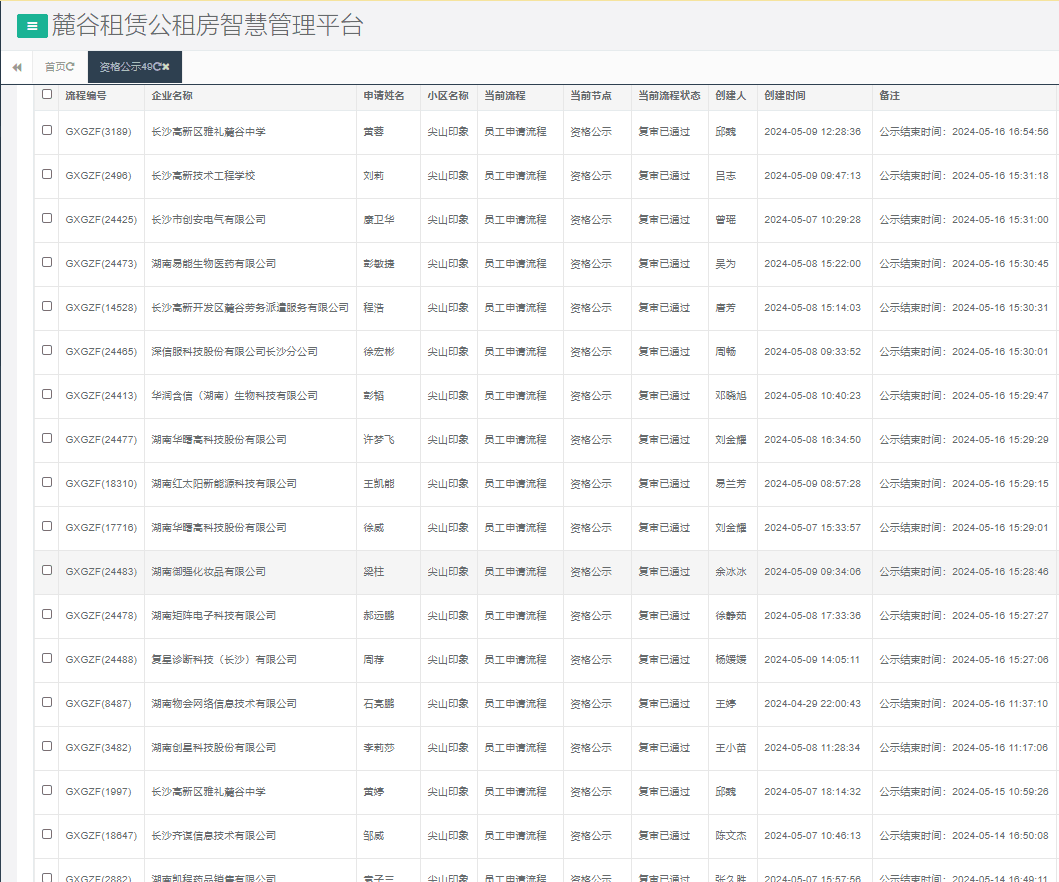
Task: Click the 备注 column header
Action: 889,96
